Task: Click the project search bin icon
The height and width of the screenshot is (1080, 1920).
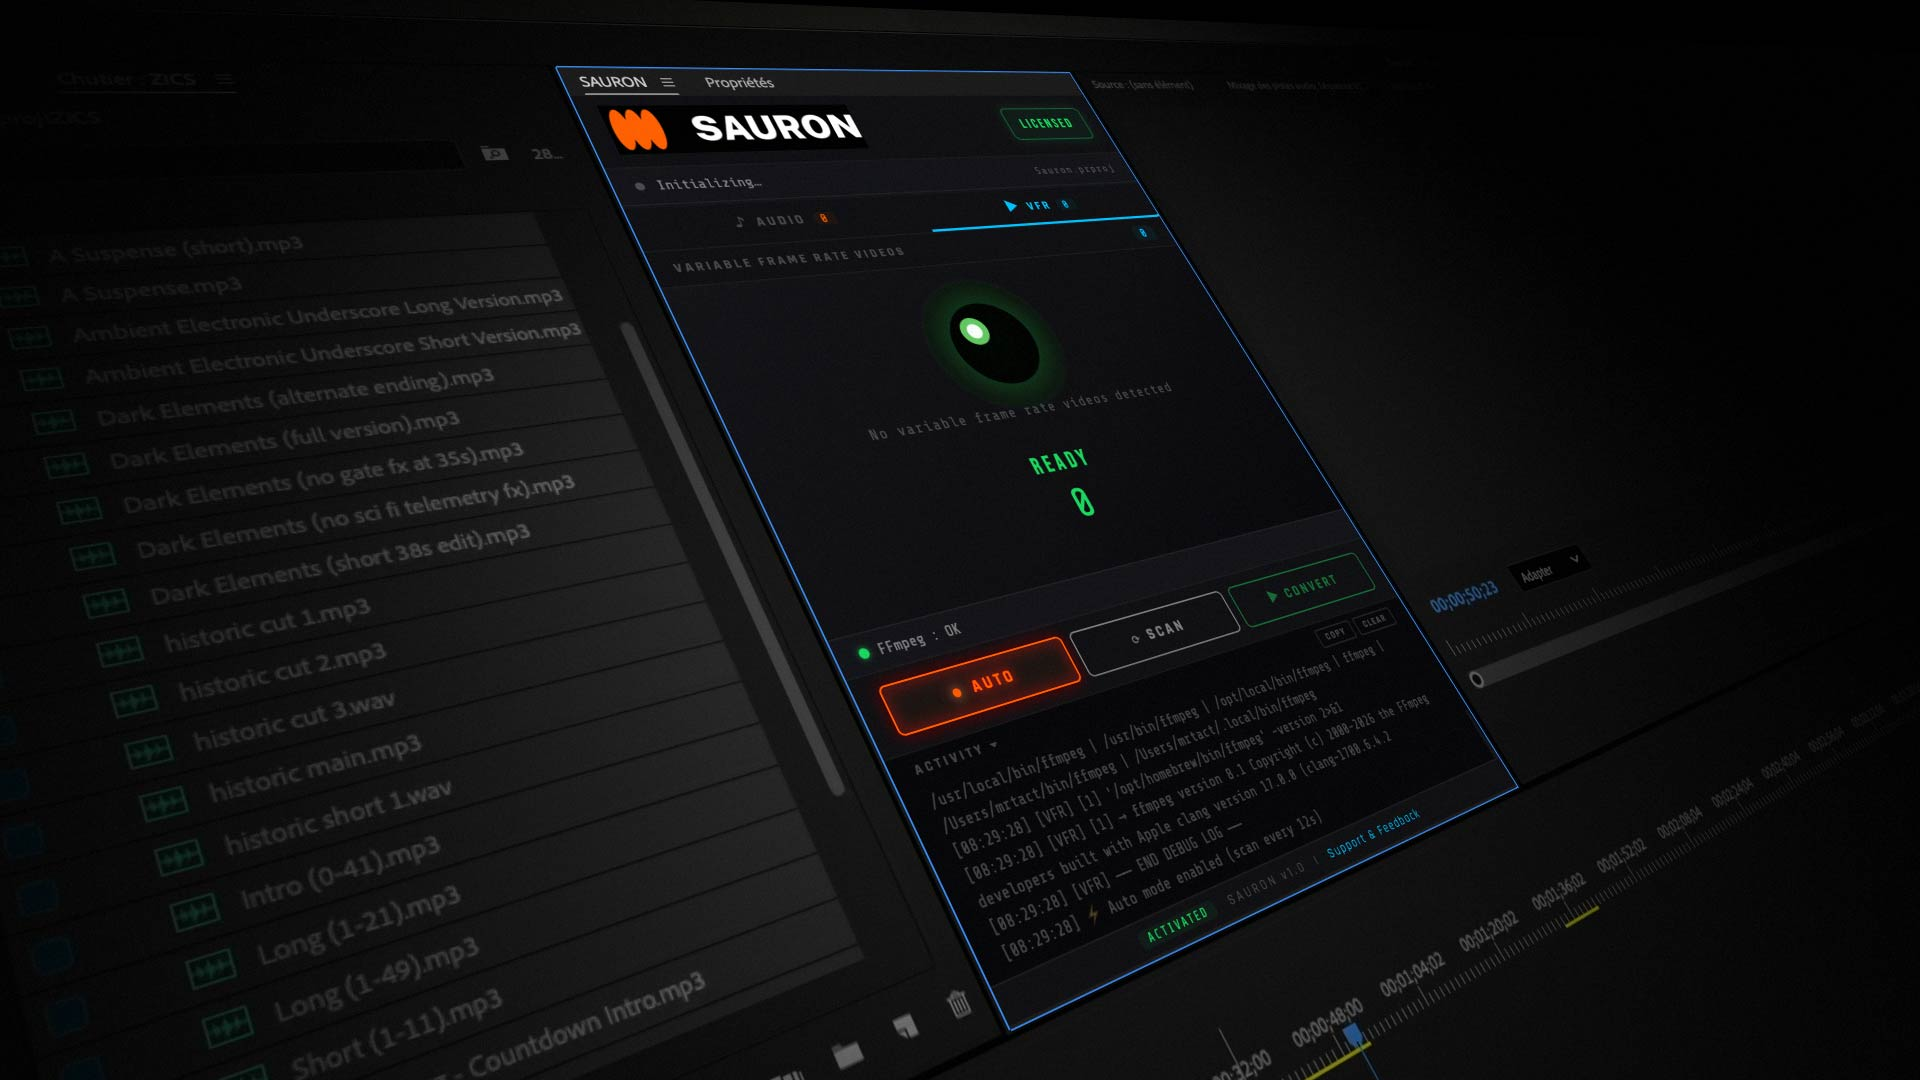Action: tap(494, 154)
